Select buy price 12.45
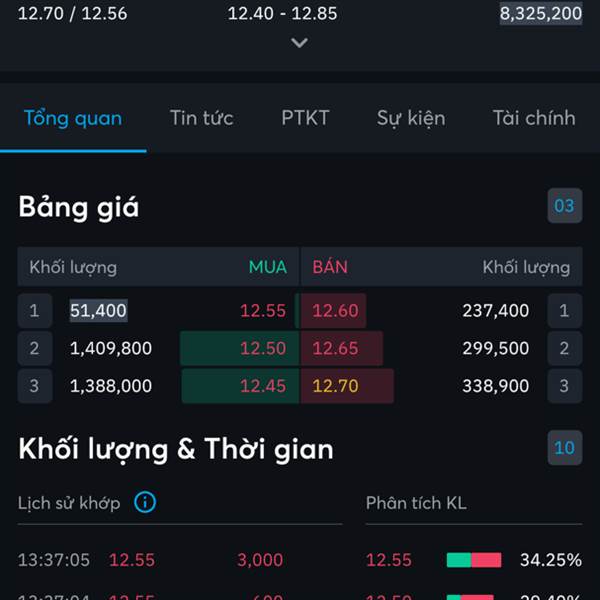Screen dimensions: 600x600 pos(263,386)
